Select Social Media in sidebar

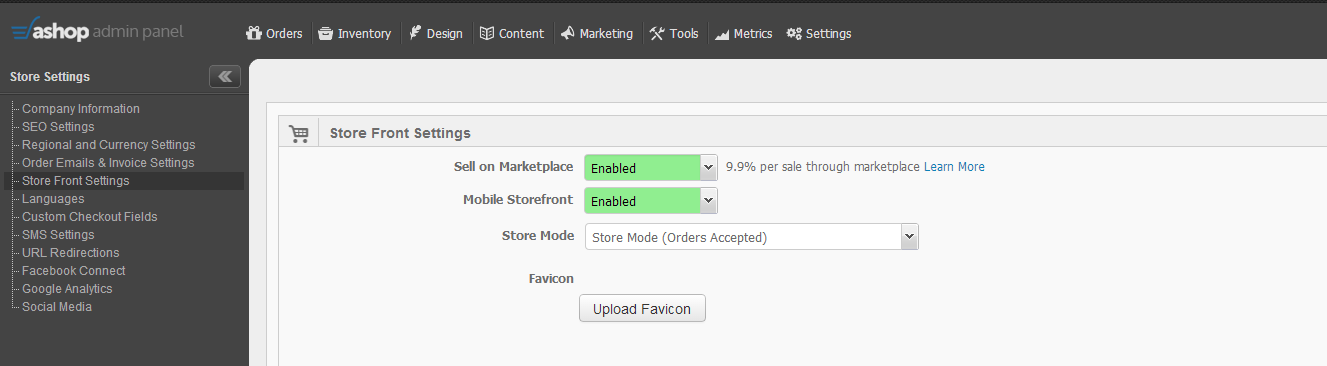[x=57, y=307]
